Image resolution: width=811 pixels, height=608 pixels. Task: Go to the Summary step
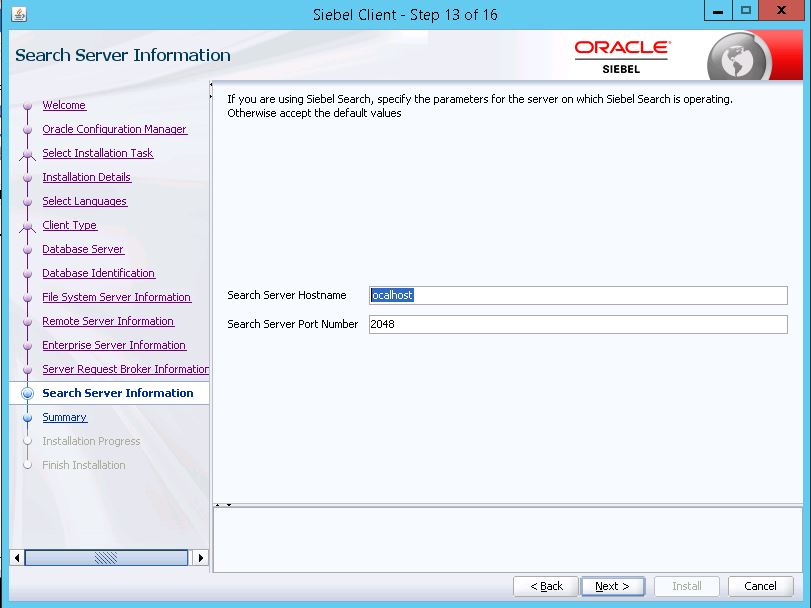64,417
